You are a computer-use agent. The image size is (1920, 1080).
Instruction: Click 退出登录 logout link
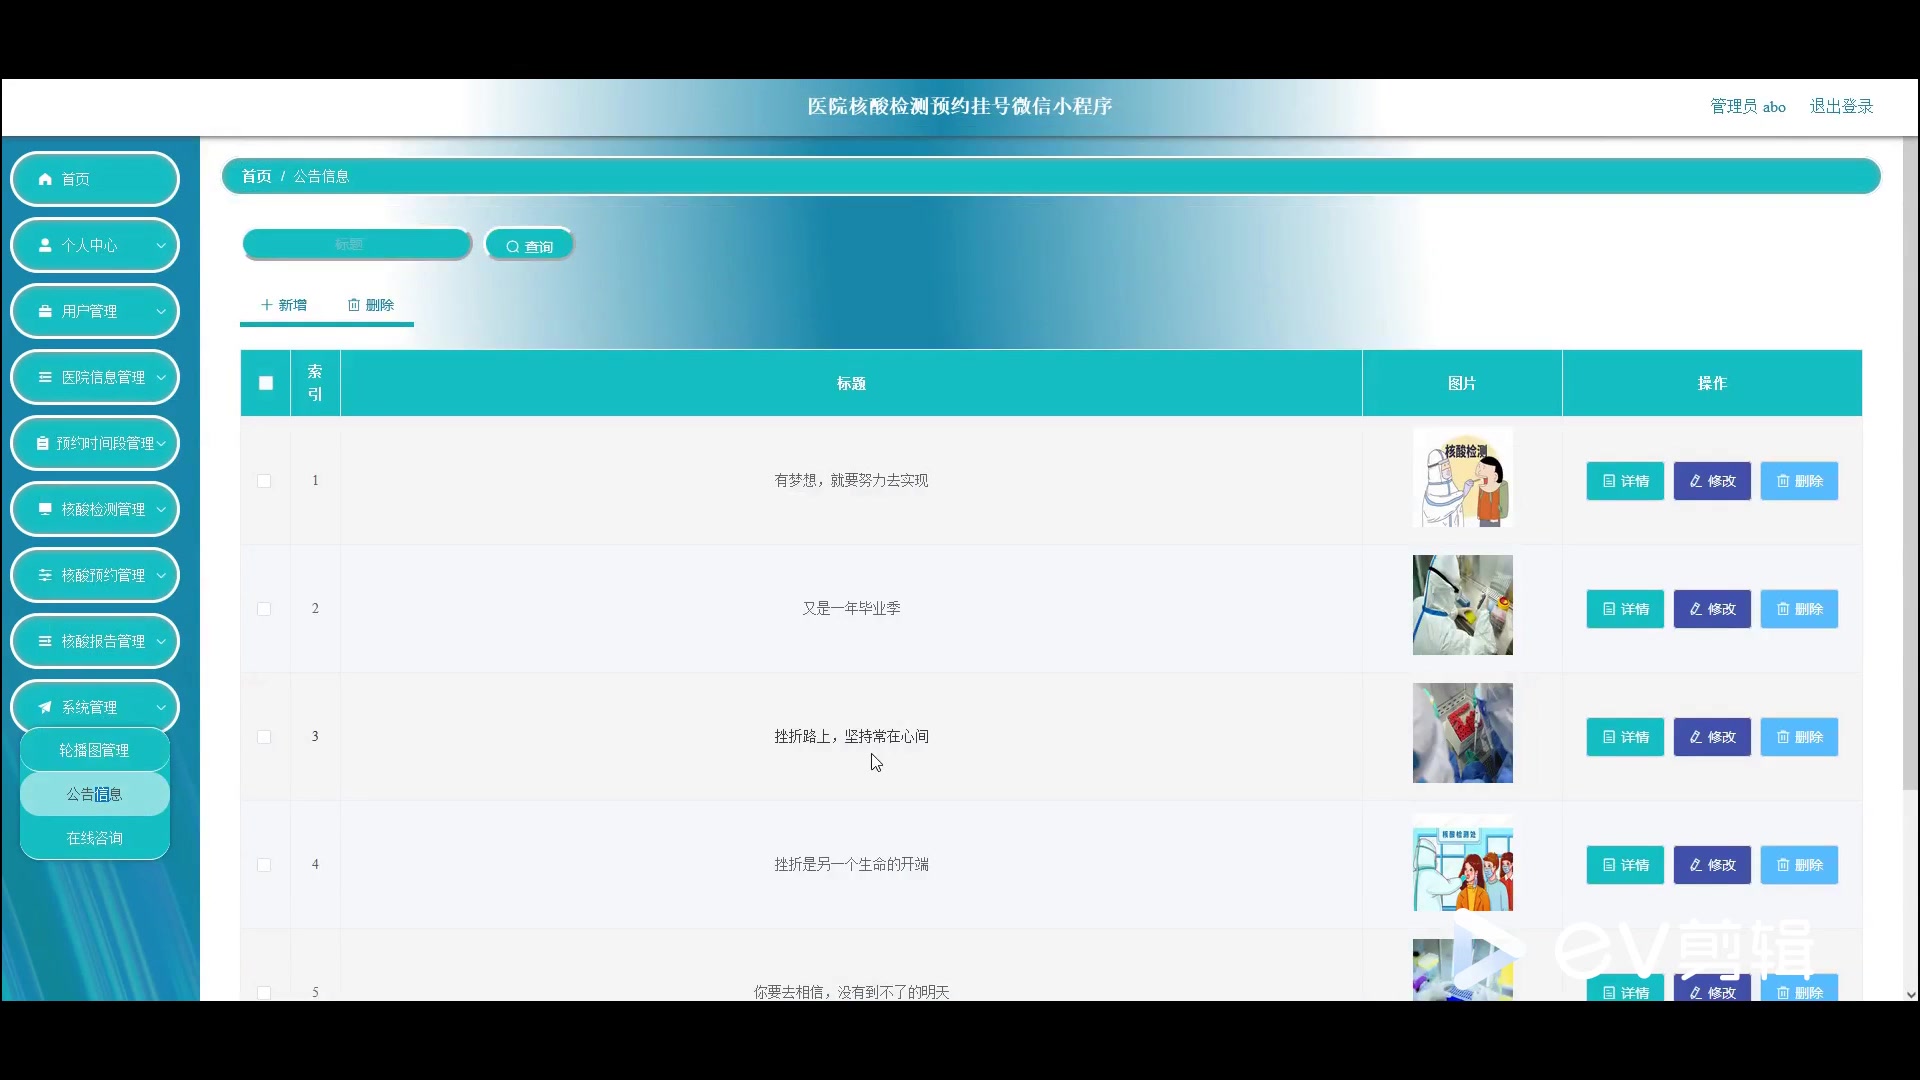pos(1841,106)
